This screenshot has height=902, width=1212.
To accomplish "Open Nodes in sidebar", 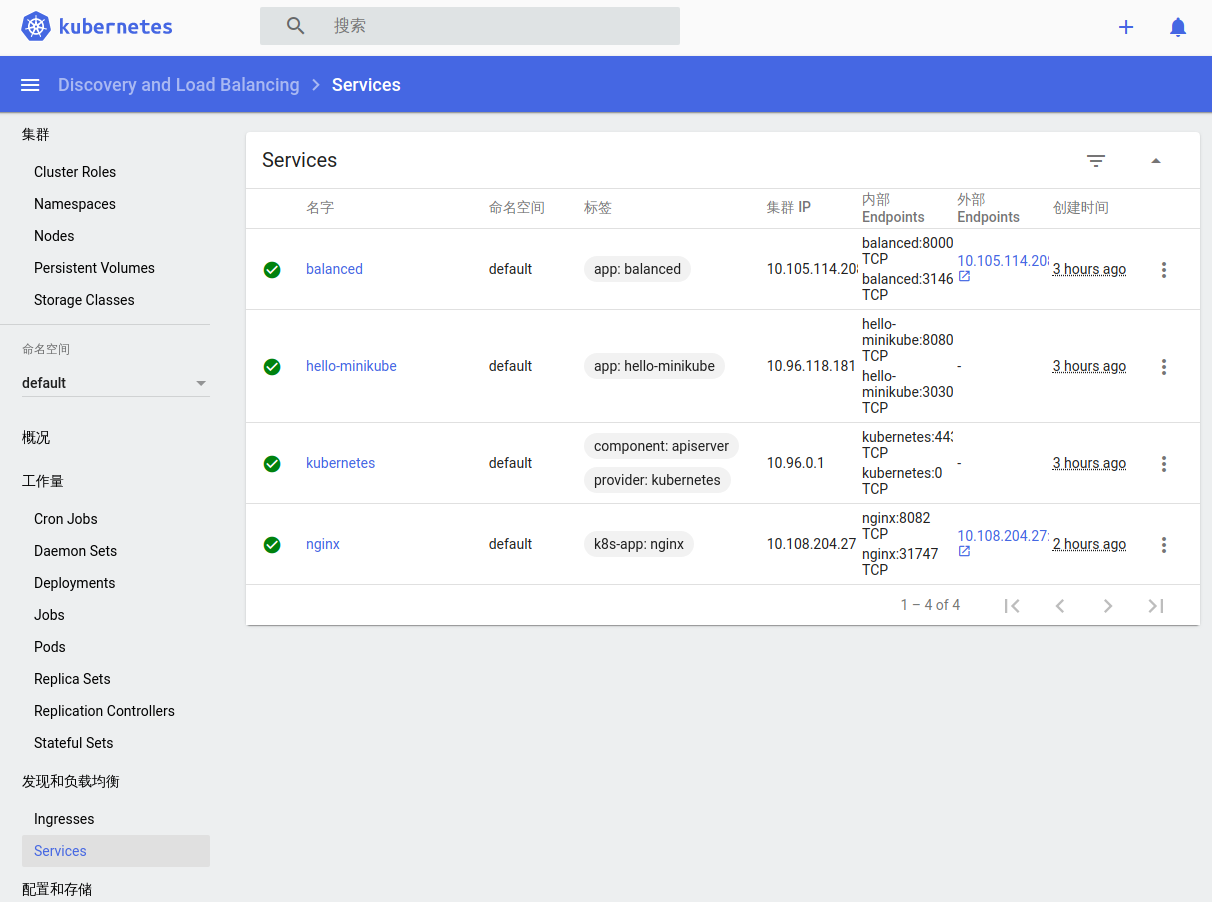I will point(54,236).
